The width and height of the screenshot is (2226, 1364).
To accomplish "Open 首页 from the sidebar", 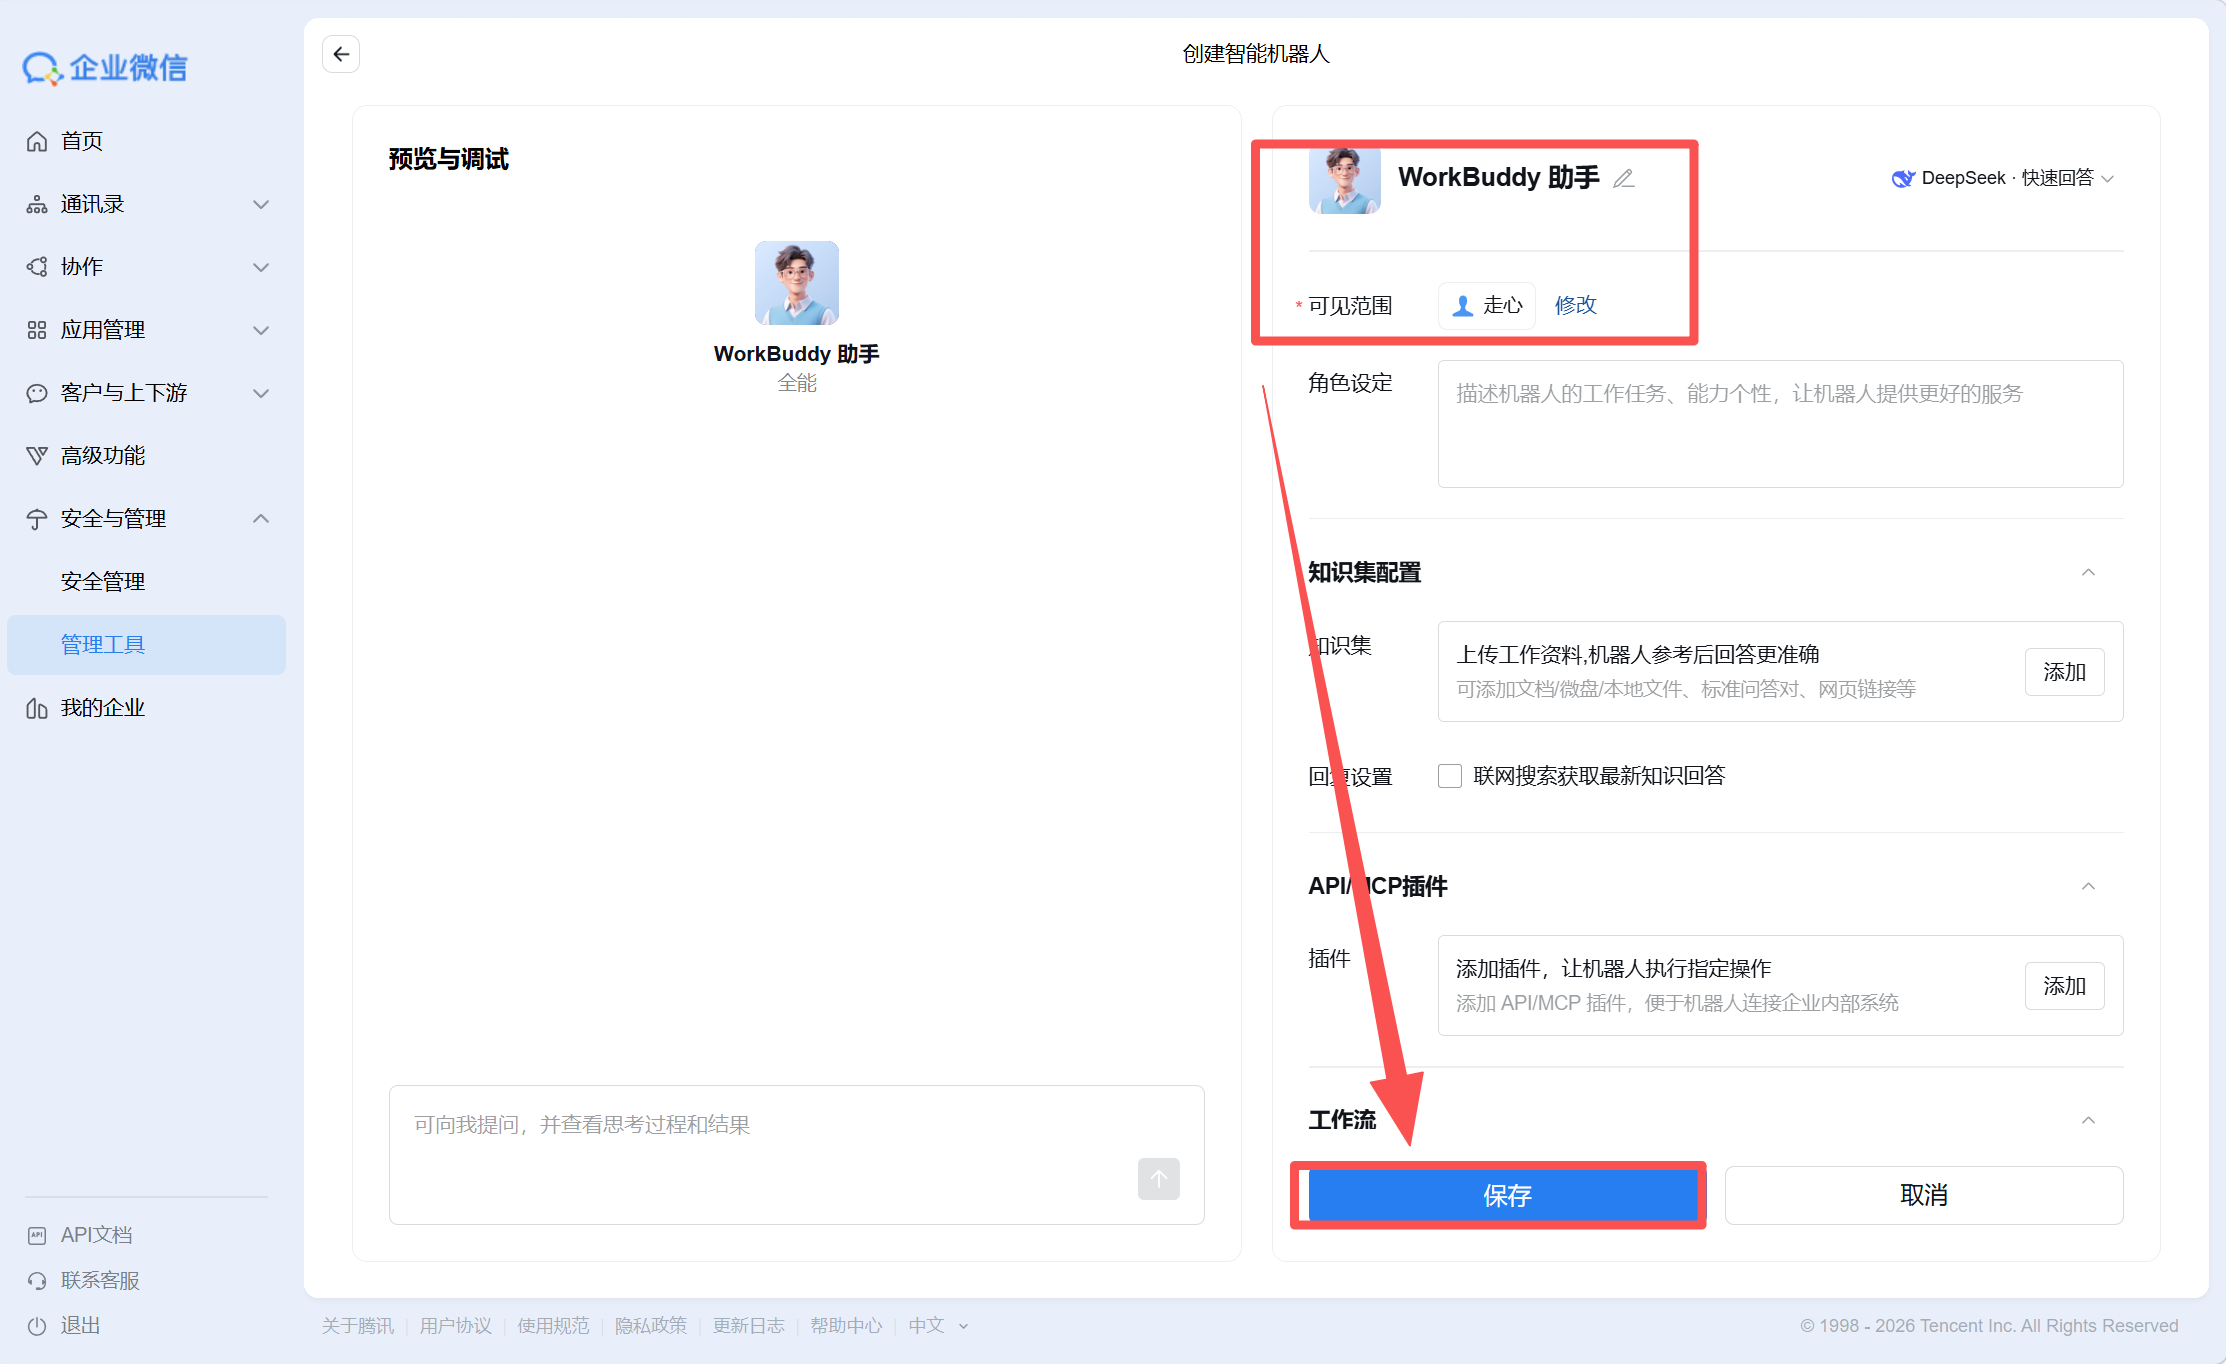I will 81,141.
